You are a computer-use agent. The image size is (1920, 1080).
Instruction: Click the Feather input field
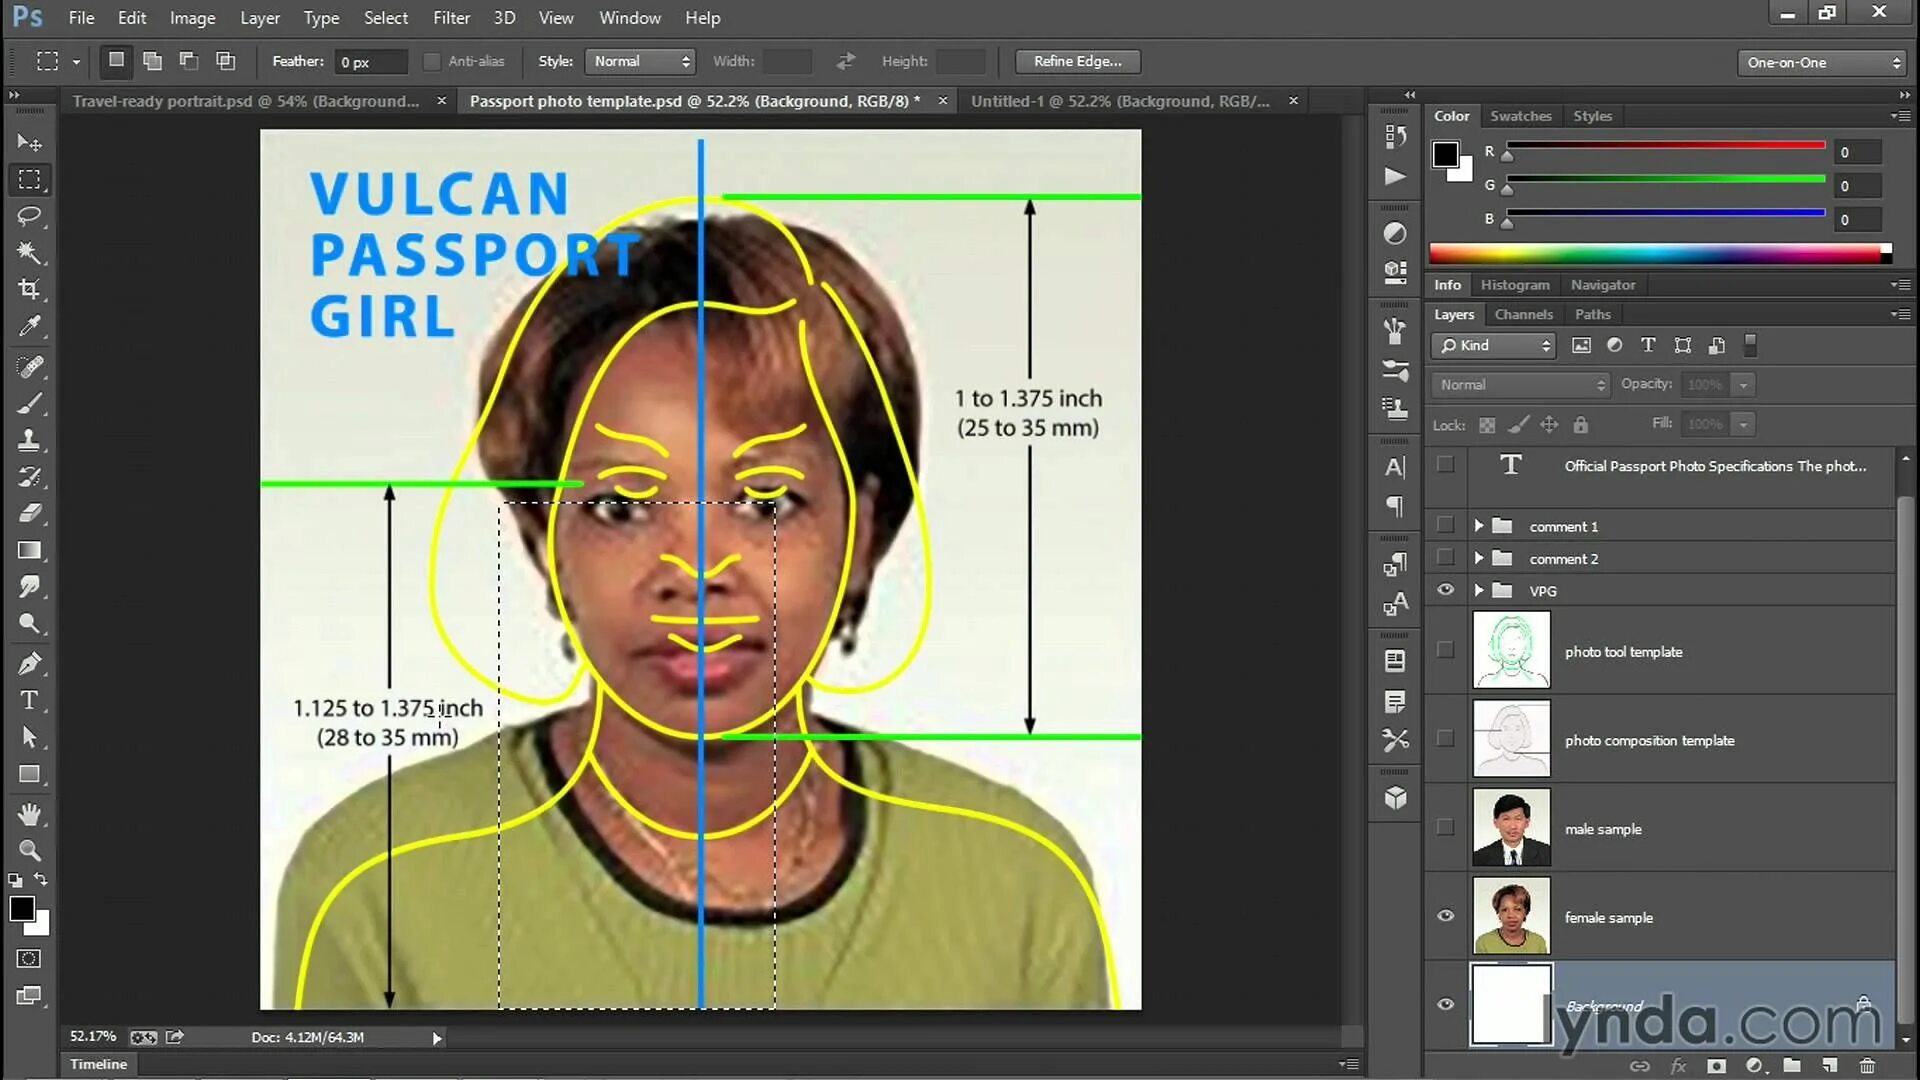370,62
